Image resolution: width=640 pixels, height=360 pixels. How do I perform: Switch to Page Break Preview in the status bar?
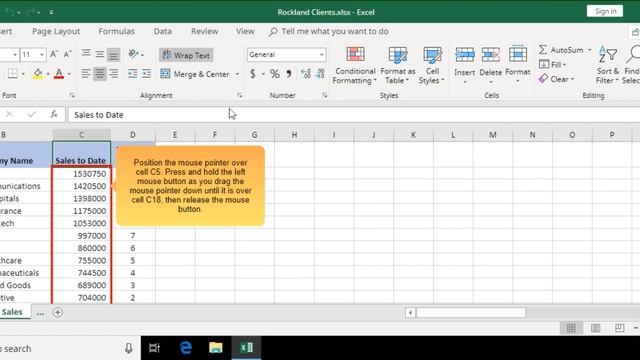[x=619, y=328]
